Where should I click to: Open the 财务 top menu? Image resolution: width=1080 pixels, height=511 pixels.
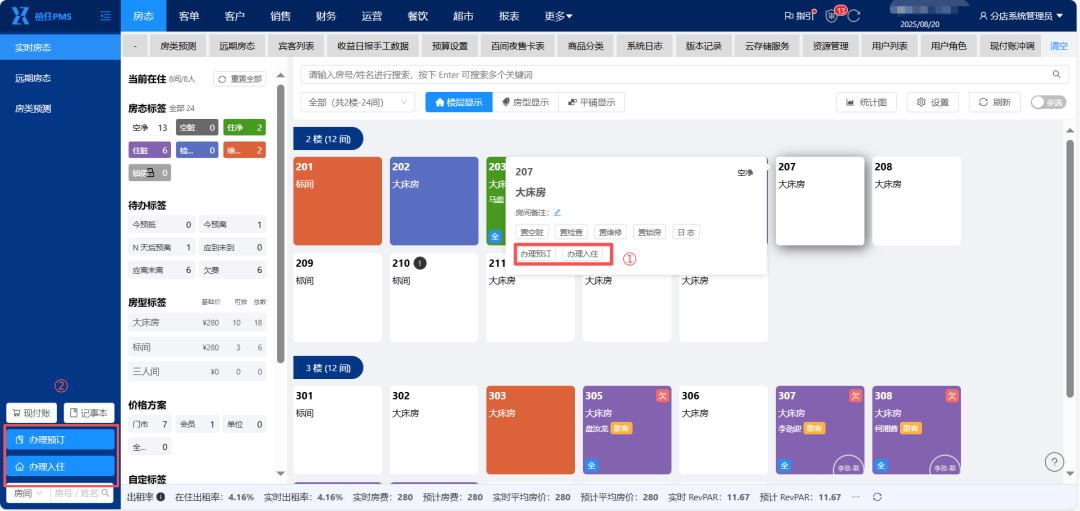(x=326, y=16)
